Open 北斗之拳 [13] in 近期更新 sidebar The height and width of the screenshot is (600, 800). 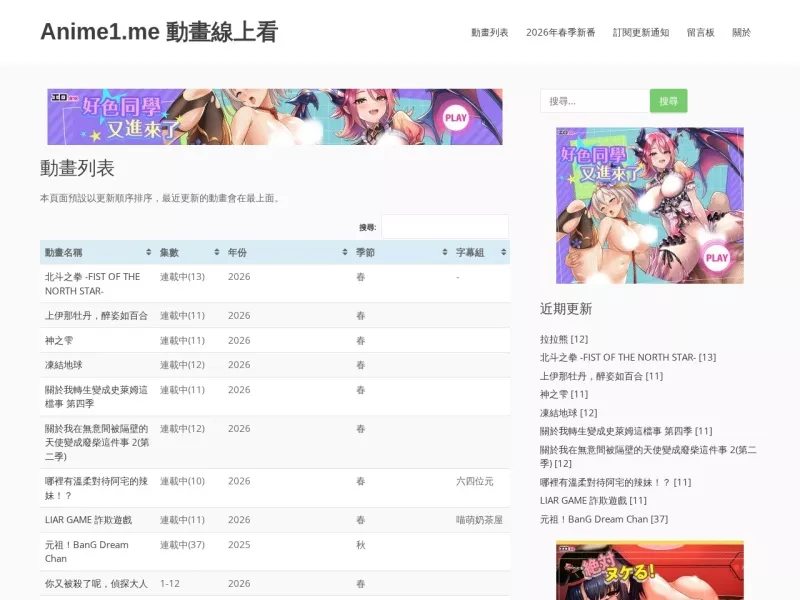(x=628, y=358)
